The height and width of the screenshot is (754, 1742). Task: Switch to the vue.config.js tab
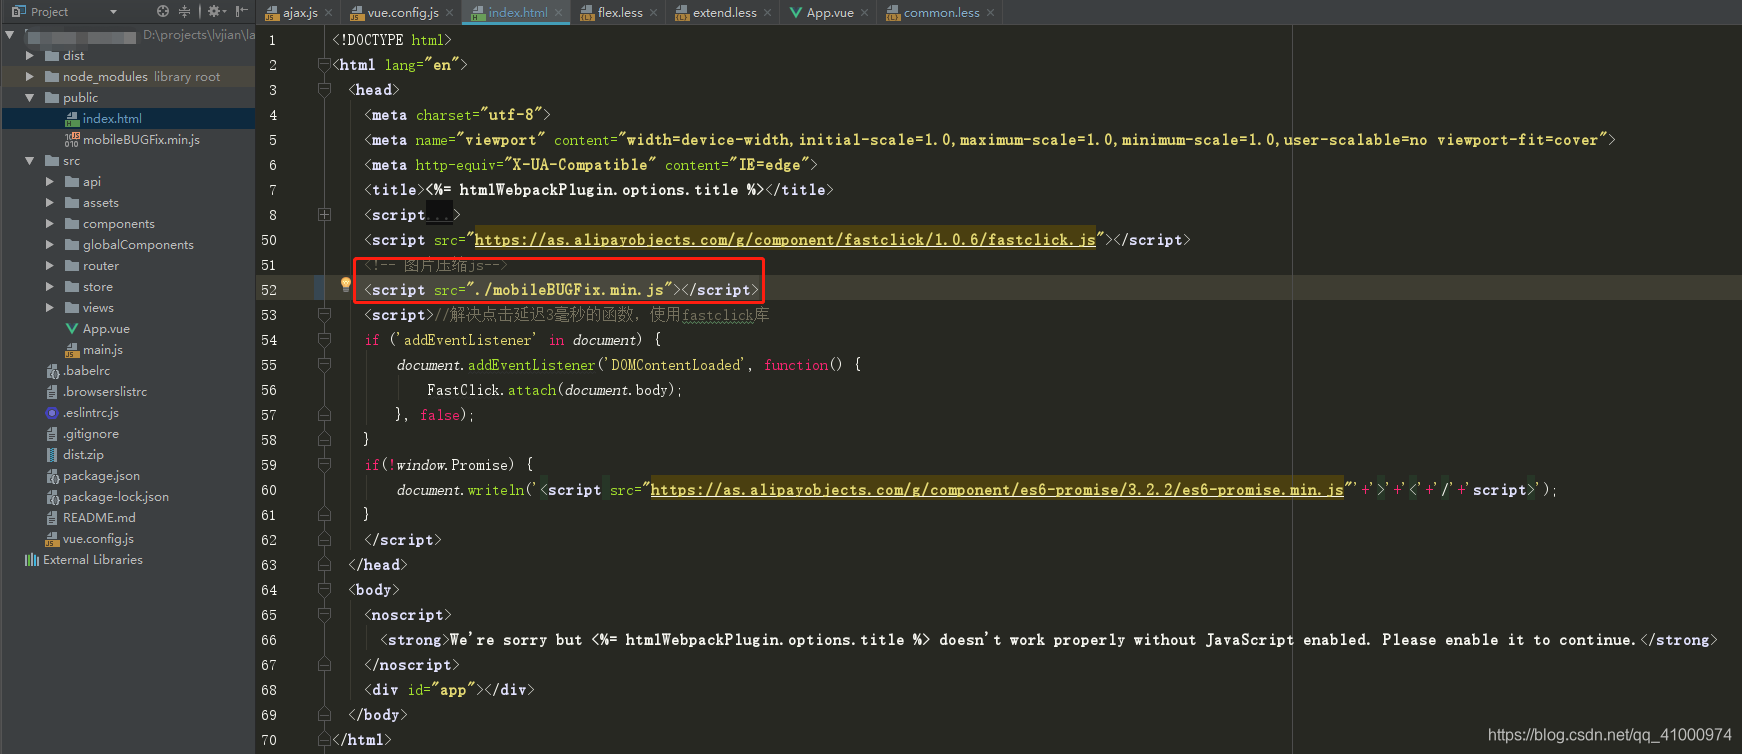point(402,13)
